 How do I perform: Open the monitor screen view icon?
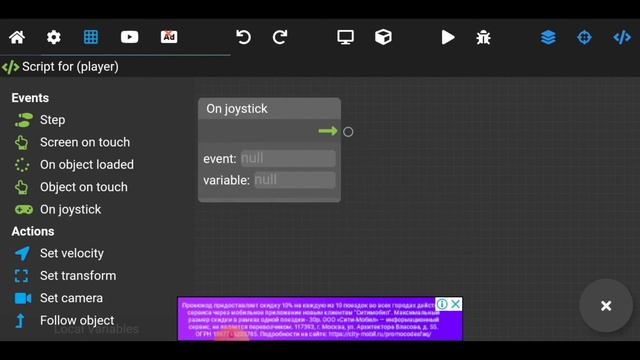345,37
